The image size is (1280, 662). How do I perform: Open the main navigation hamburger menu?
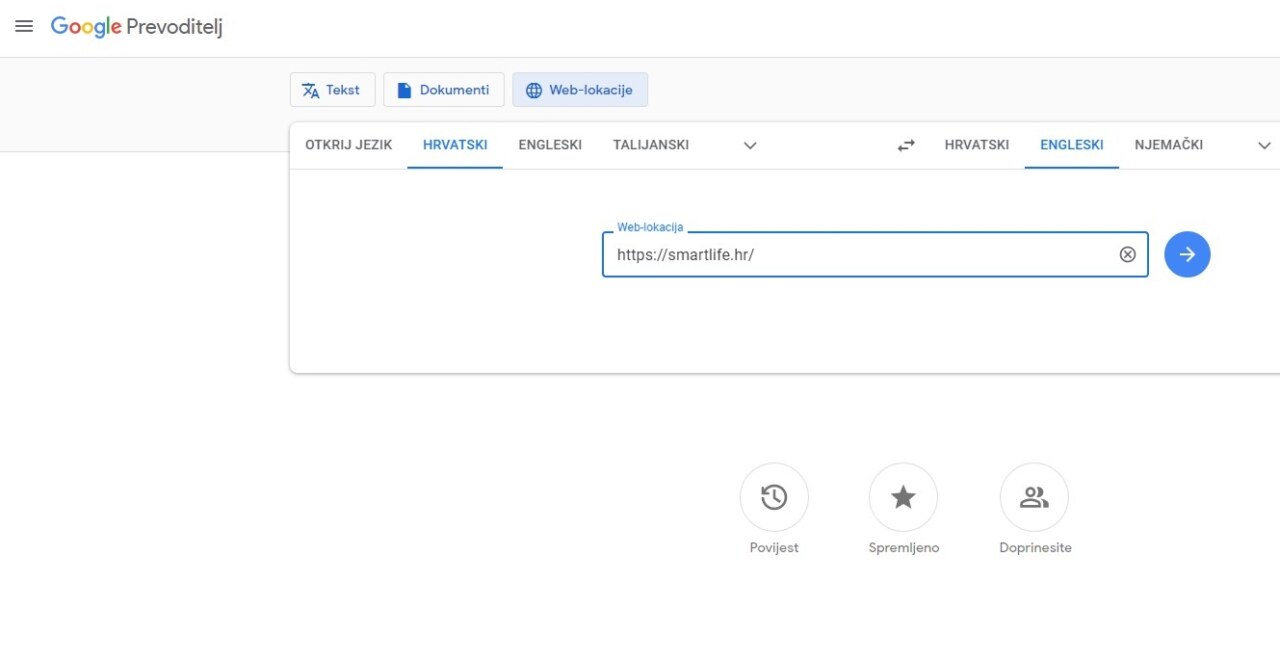coord(24,26)
